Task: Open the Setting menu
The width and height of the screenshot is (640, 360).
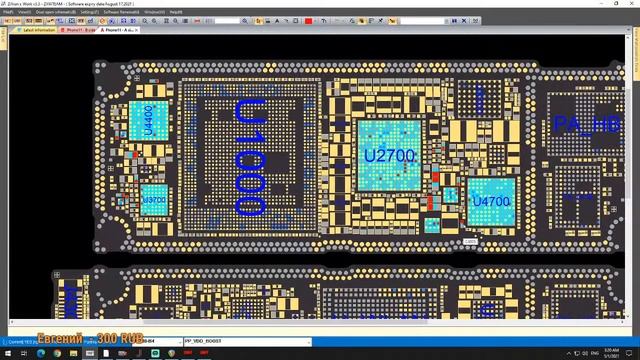Action: [x=89, y=12]
